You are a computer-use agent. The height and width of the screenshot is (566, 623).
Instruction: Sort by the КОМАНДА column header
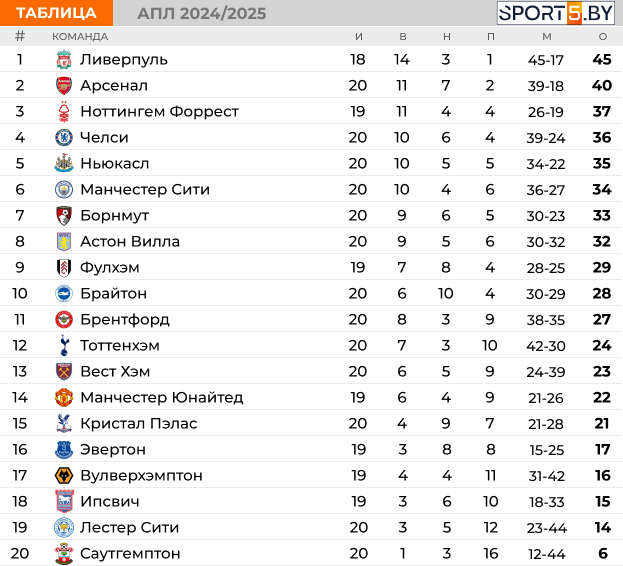click(80, 37)
